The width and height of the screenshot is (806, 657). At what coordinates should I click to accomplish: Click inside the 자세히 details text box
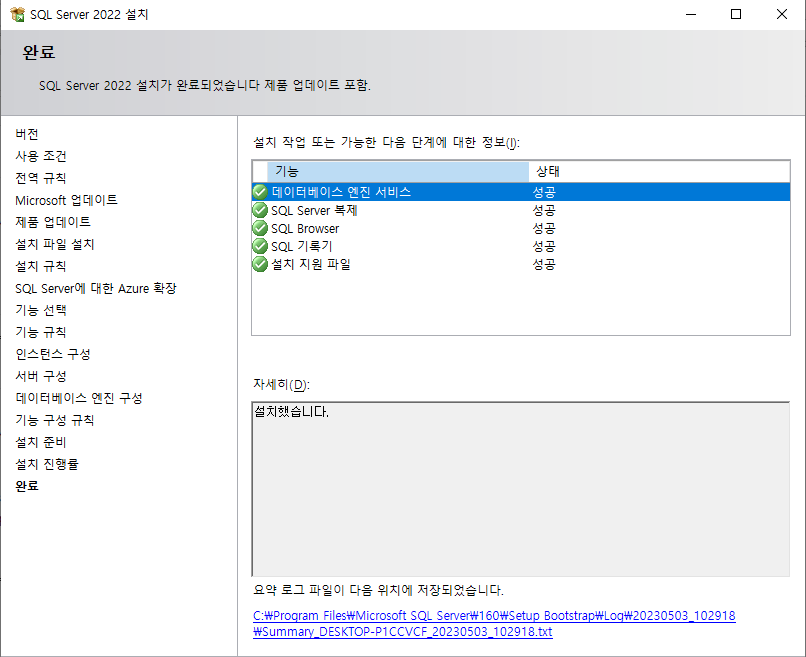tap(521, 489)
